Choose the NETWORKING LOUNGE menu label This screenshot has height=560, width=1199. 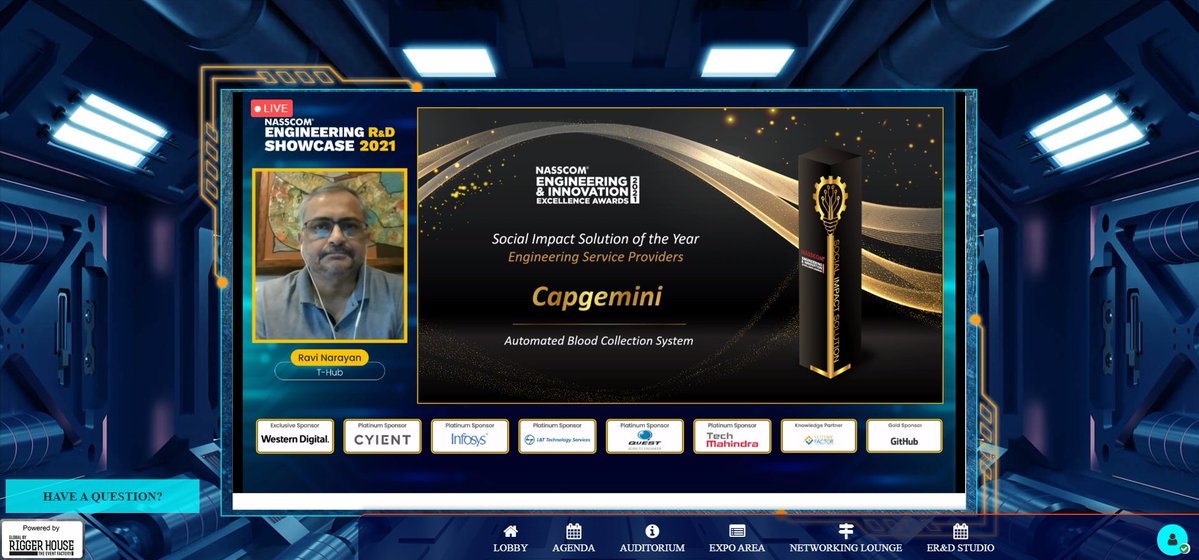coord(846,548)
